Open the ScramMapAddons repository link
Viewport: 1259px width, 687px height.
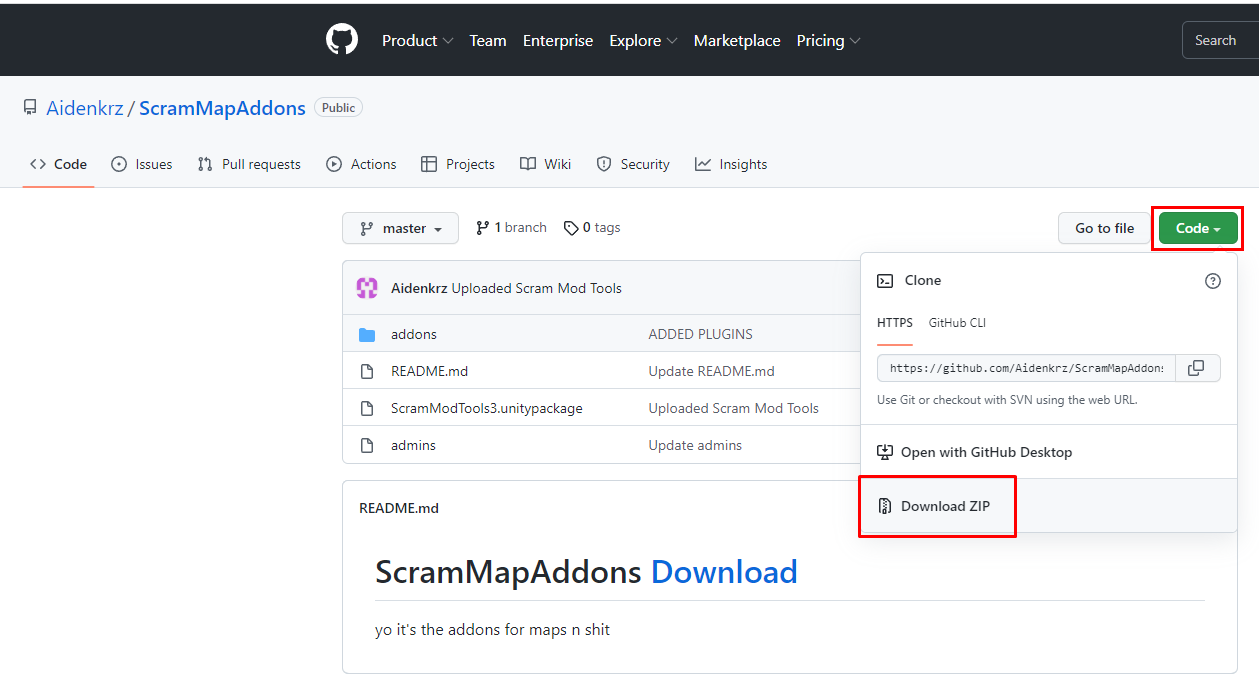tap(222, 108)
